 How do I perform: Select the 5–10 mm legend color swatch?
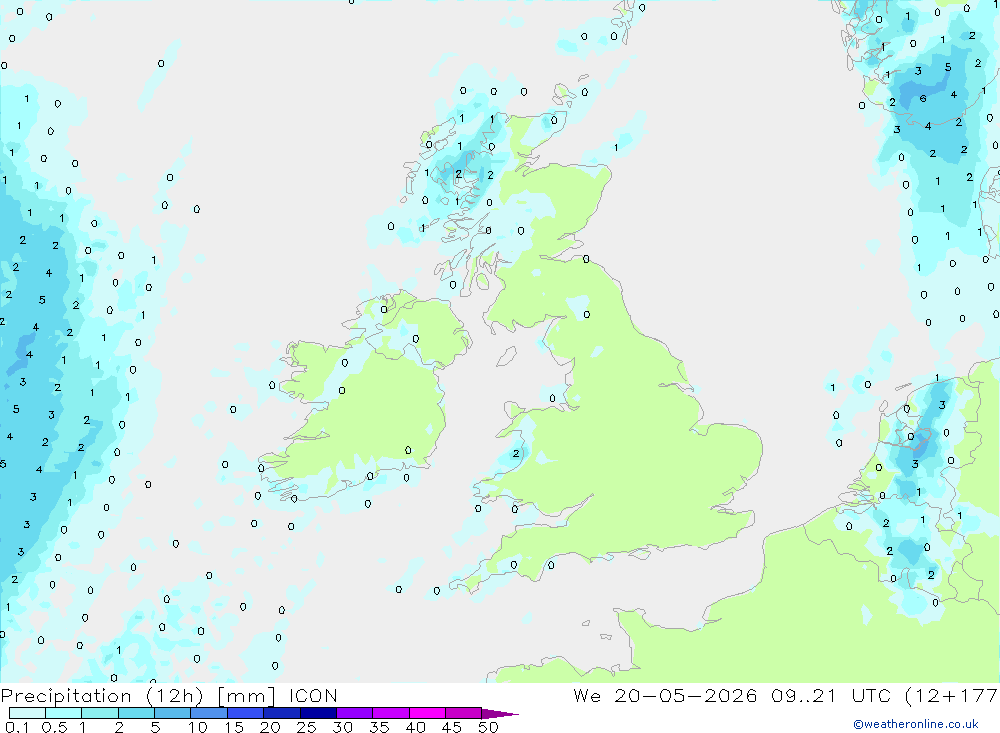point(173,713)
